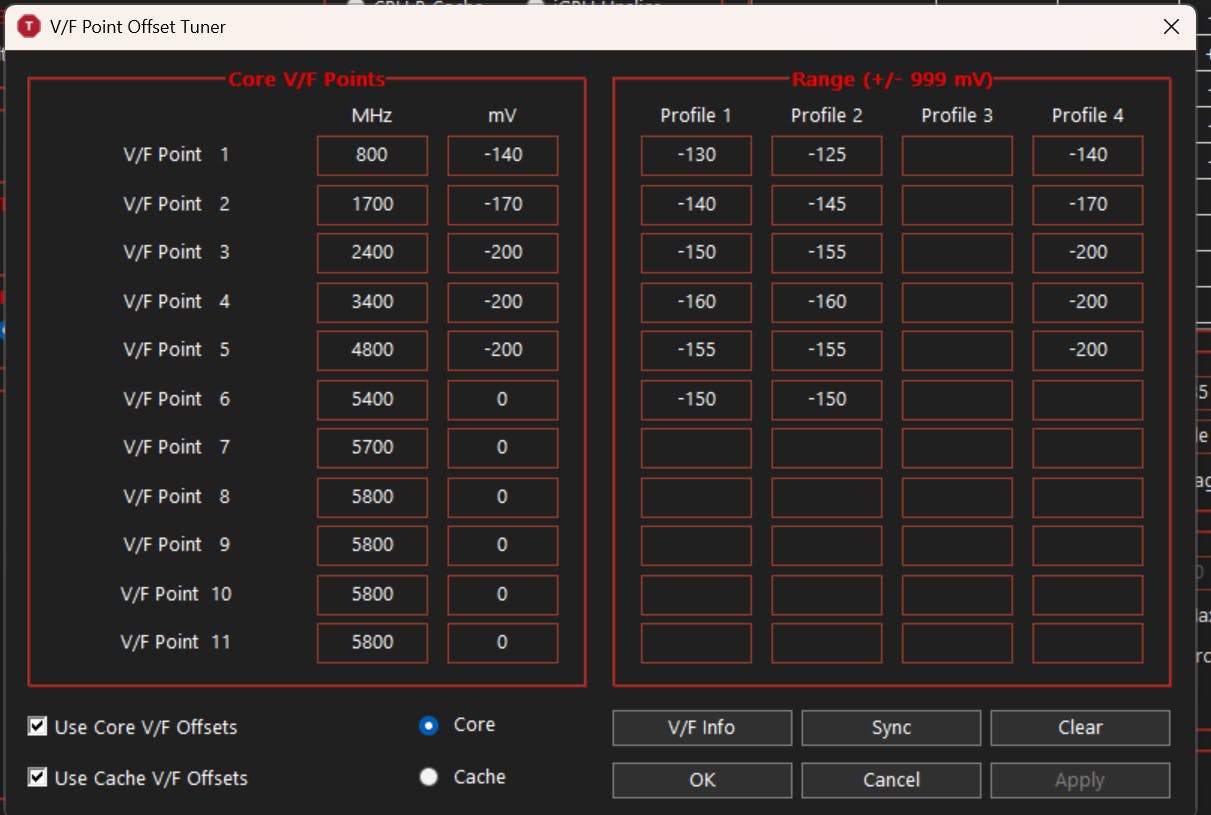Confirm with the OK button
This screenshot has height=815, width=1211.
702,780
